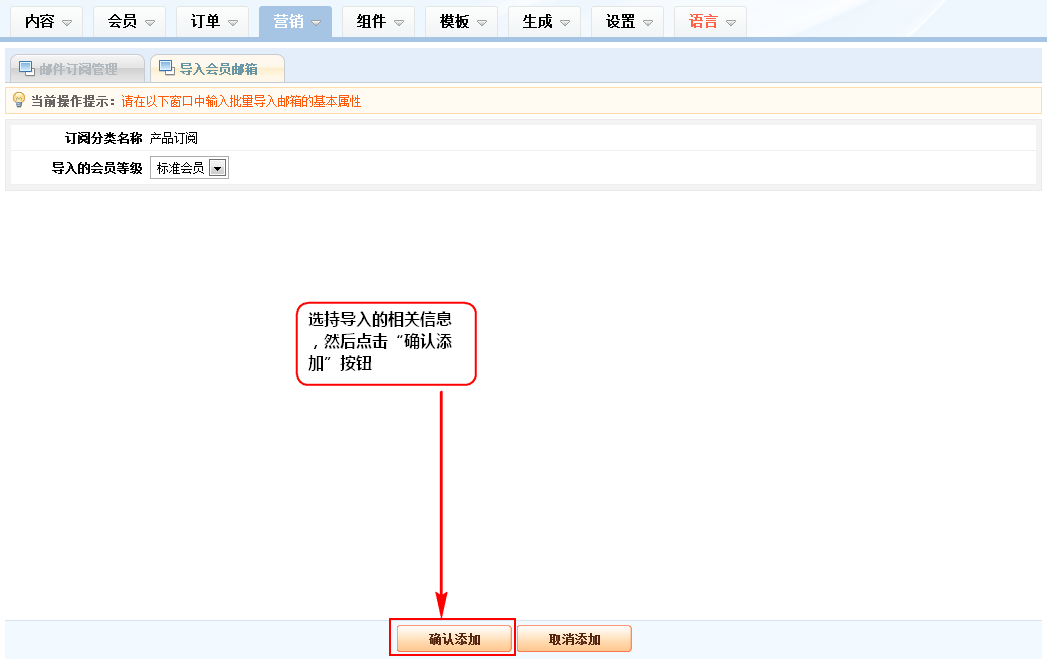
Task: Click the highlighted 营销 menu
Action: coord(296,21)
